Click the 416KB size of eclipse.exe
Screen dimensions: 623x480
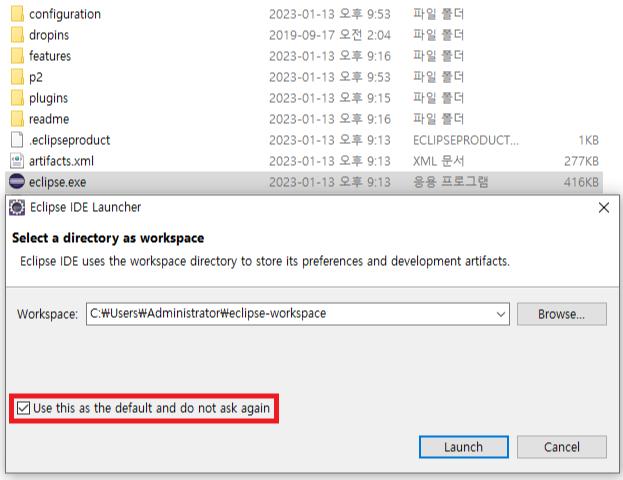coord(581,182)
